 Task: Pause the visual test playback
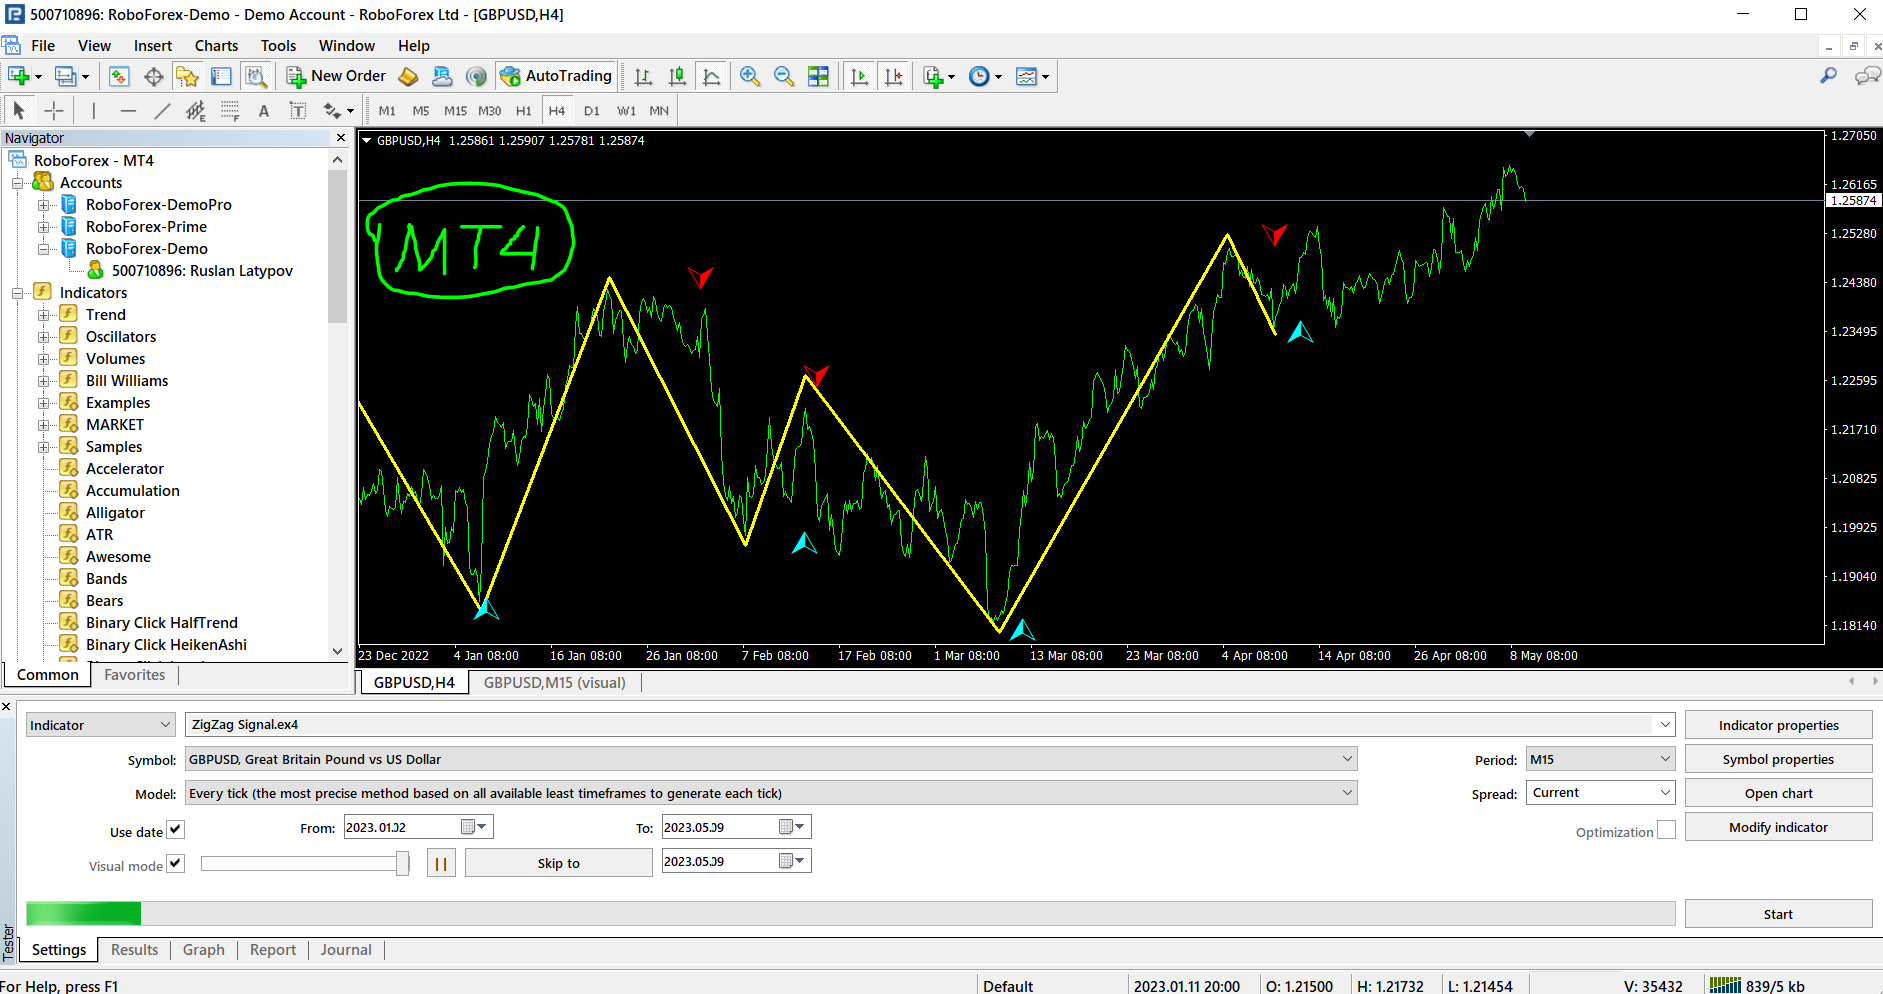[441, 863]
